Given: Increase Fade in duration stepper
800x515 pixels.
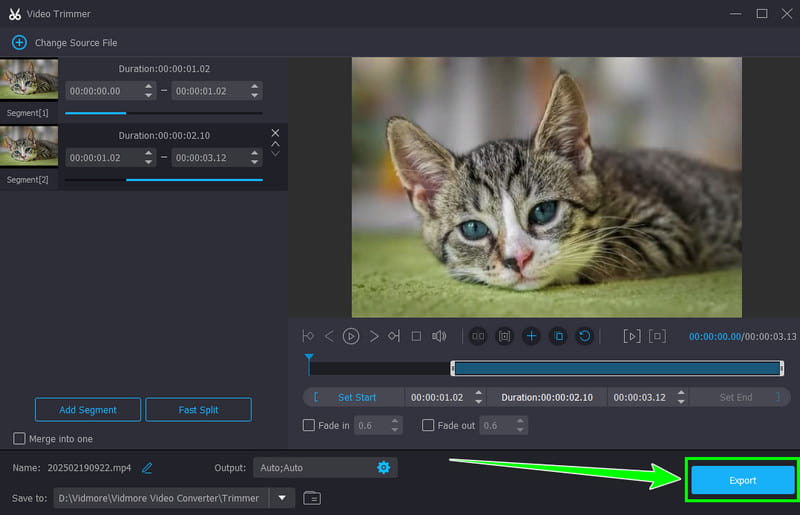Looking at the screenshot, I should coord(395,421).
